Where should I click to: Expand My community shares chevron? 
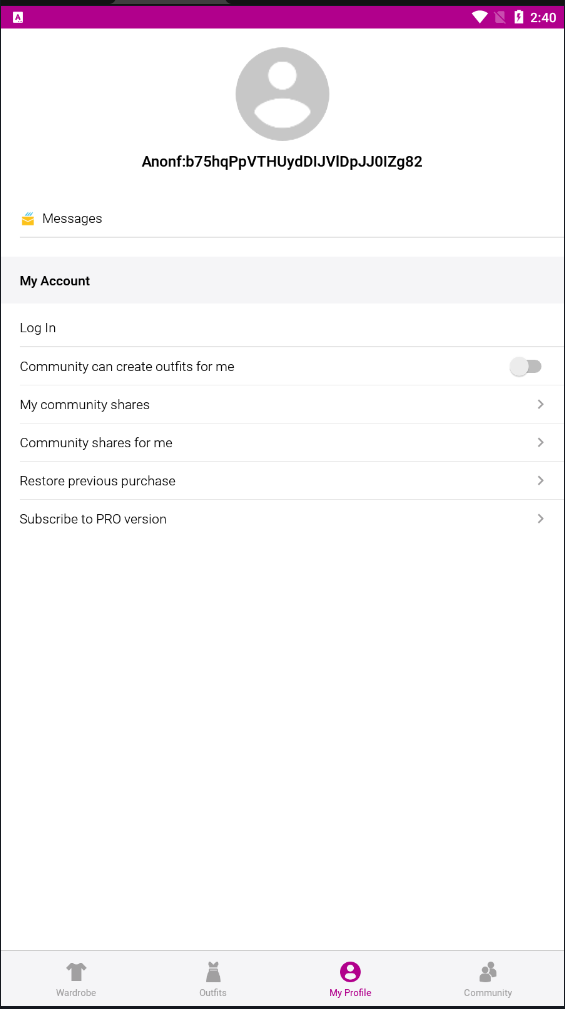click(x=541, y=404)
